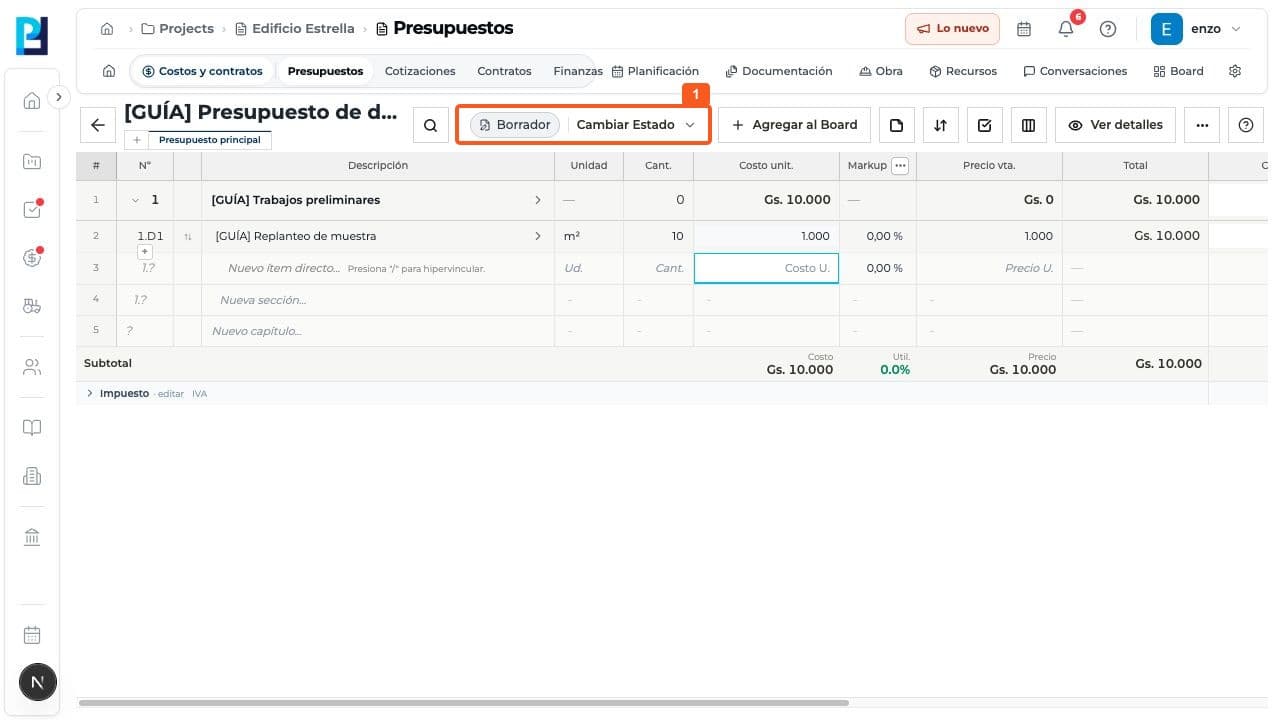This screenshot has height=720, width=1280.
Task: Expand the Impuesto row
Action: coord(89,393)
